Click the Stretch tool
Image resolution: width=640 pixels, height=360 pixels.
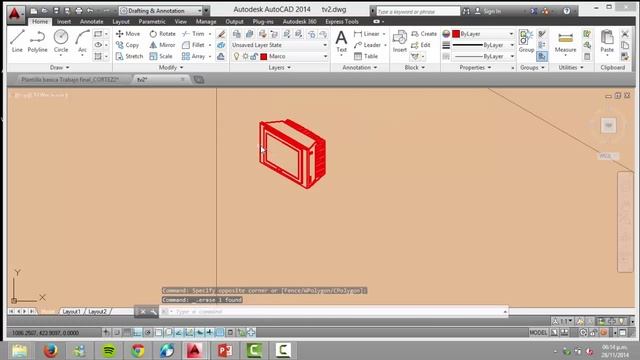point(129,56)
